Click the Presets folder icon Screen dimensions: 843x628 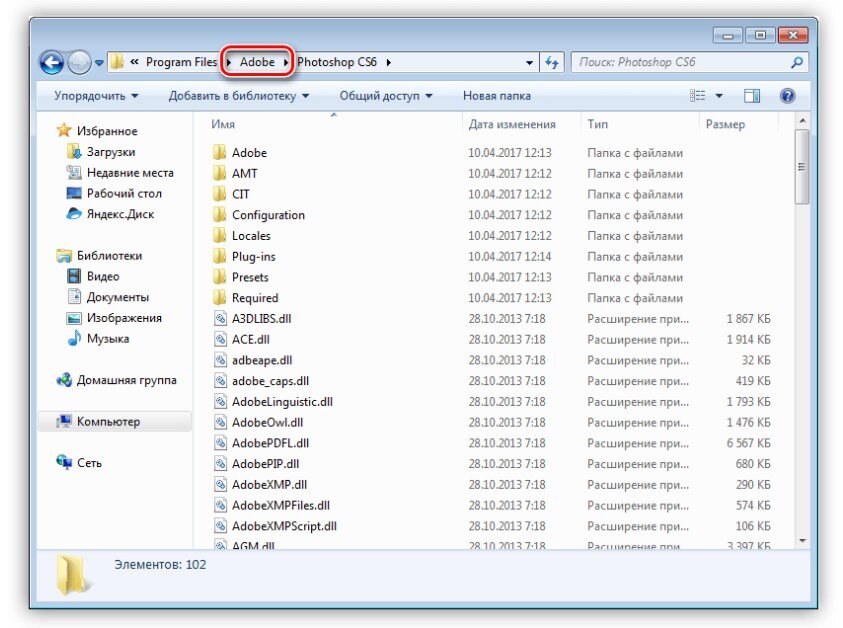click(219, 277)
